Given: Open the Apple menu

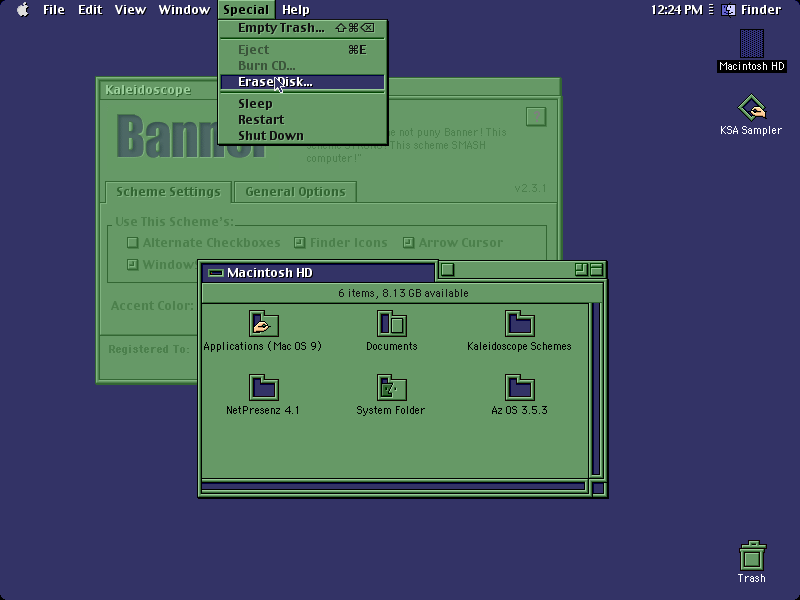Looking at the screenshot, I should tap(22, 10).
